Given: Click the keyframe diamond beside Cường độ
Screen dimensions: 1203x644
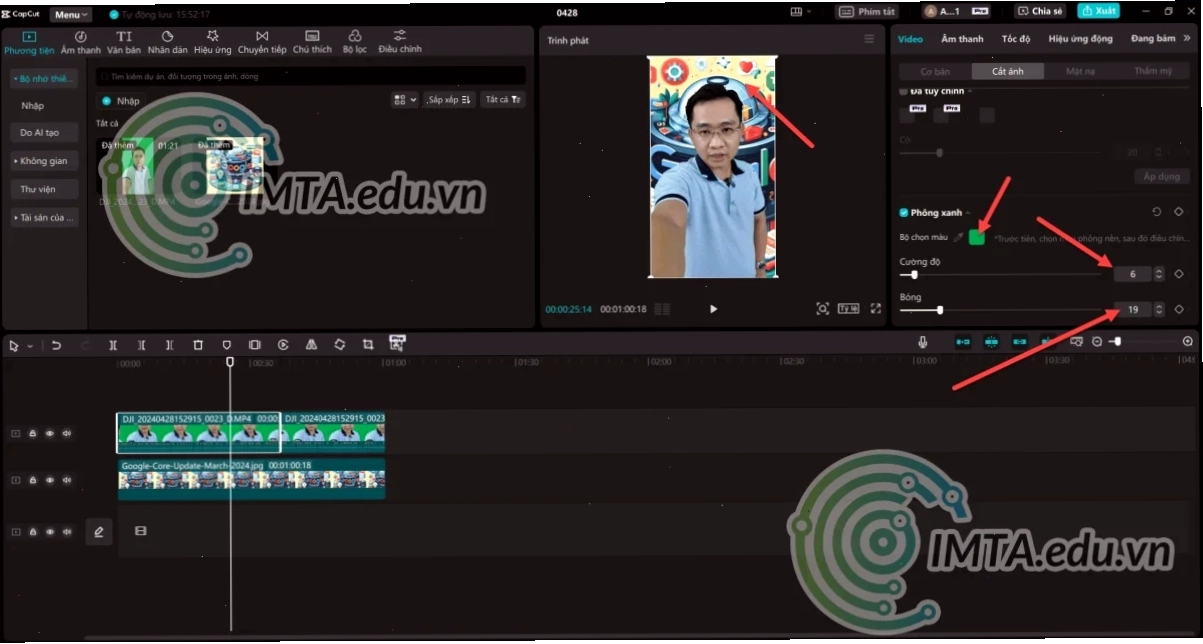Looking at the screenshot, I should coord(1179,274).
